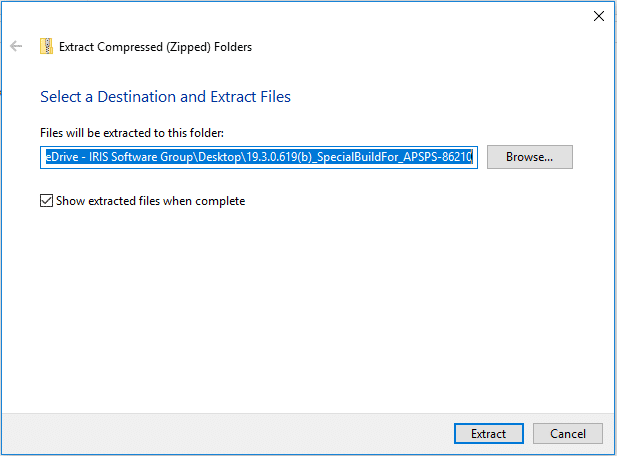Click the back arrow icon
617x456 pixels.
pyautogui.click(x=16, y=46)
